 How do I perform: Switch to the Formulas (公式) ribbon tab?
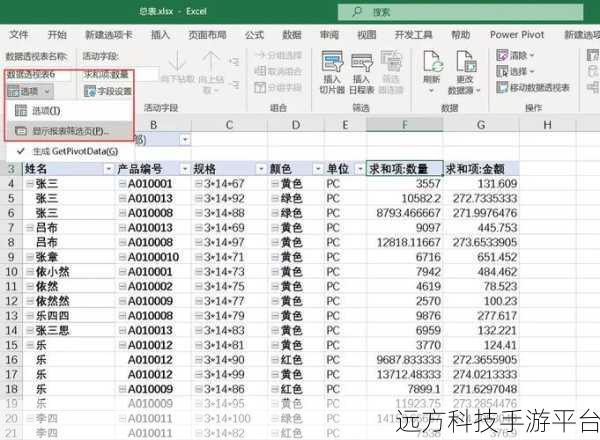[x=254, y=35]
